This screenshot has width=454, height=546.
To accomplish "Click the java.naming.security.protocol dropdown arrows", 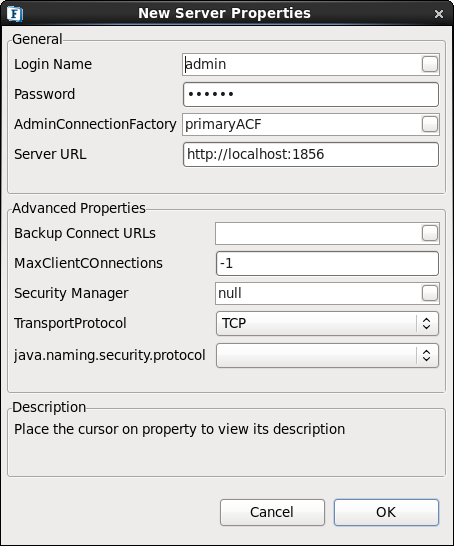I will pyautogui.click(x=426, y=356).
